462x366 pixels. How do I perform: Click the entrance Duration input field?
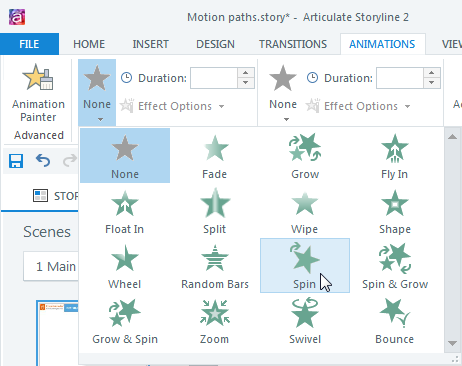click(x=214, y=78)
